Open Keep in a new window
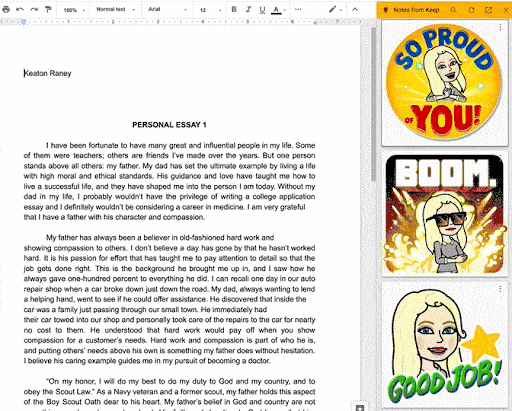The image size is (512, 411). tap(488, 10)
